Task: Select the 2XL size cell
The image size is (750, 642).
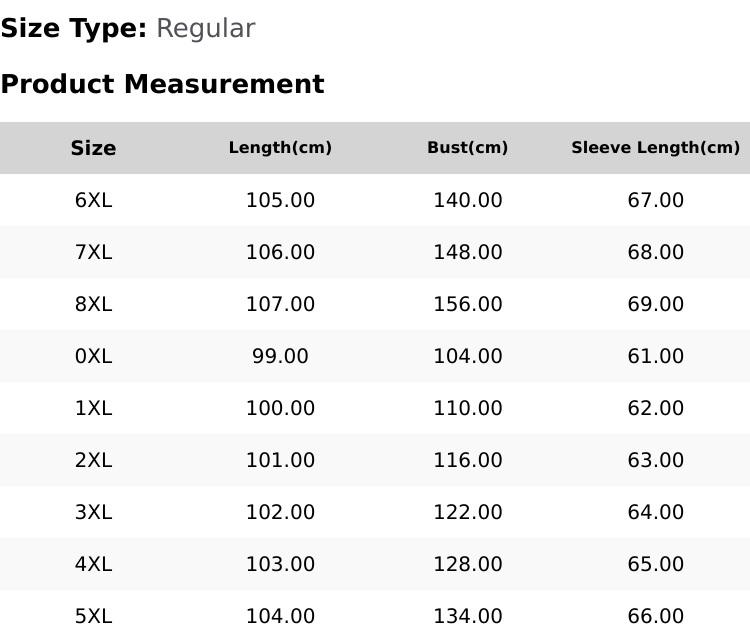Action: click(93, 460)
